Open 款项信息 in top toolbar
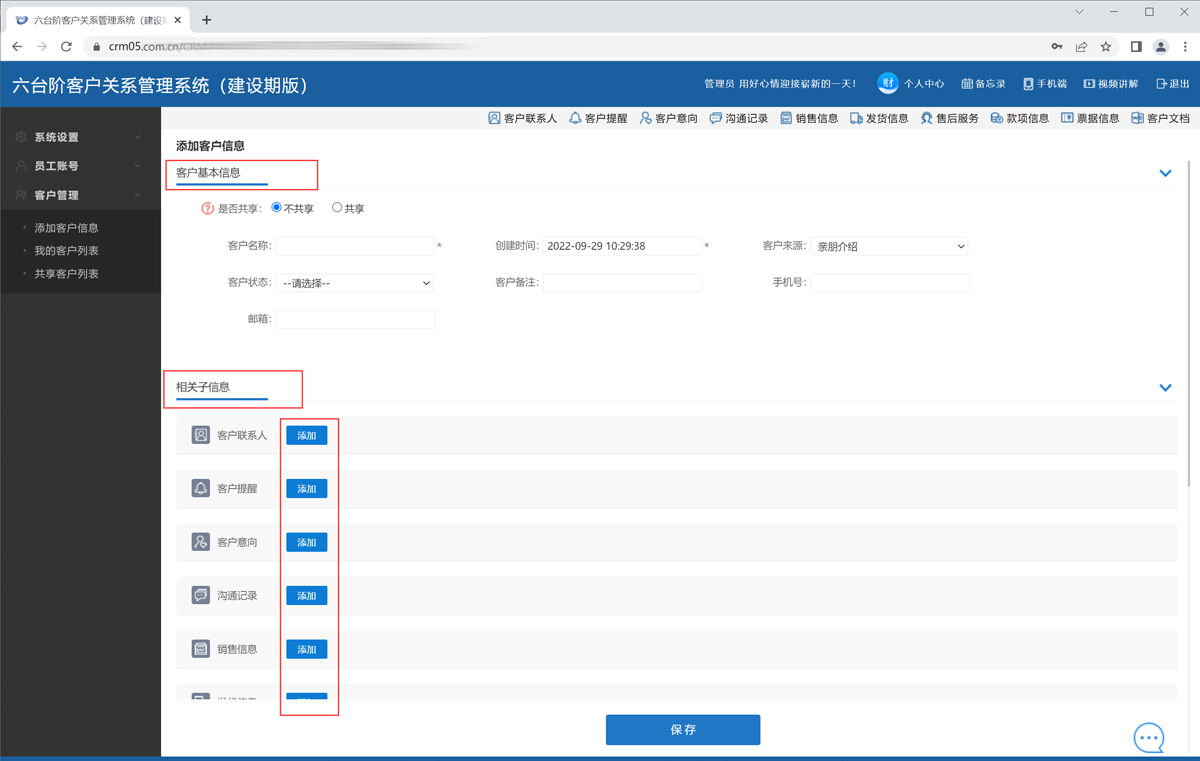The width and height of the screenshot is (1200, 761). [x=1019, y=118]
